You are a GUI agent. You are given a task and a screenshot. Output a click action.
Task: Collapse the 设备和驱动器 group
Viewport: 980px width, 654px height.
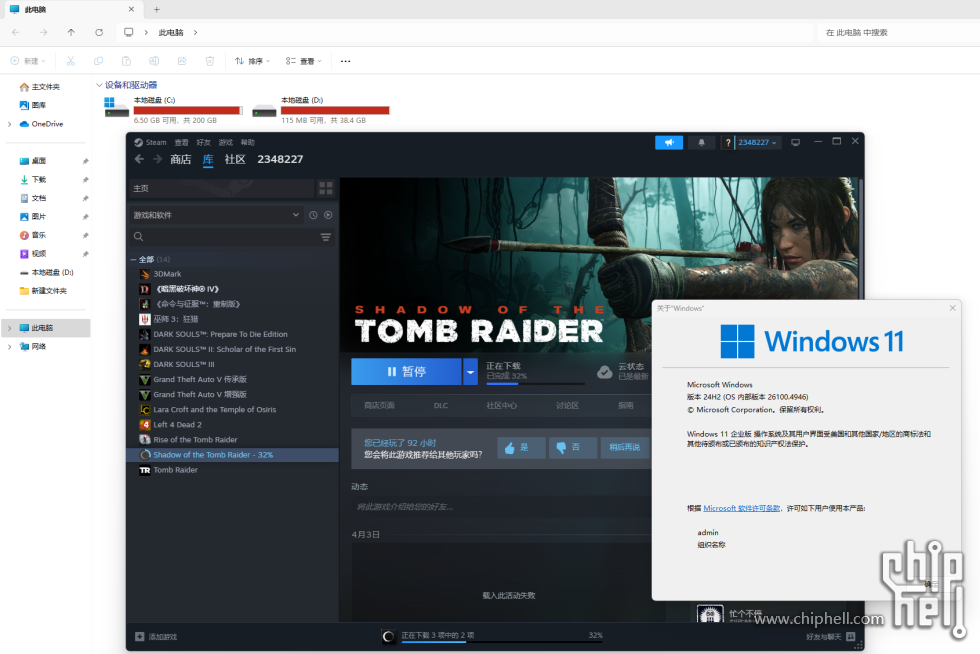99,85
